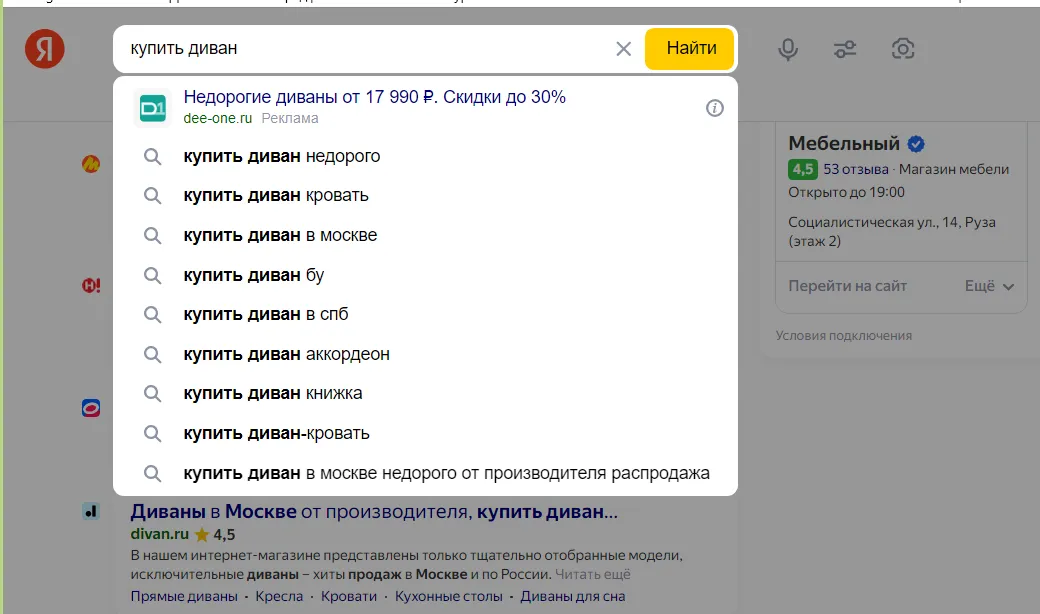
Task: Open Кухонные столы sitelink
Action: 448,596
